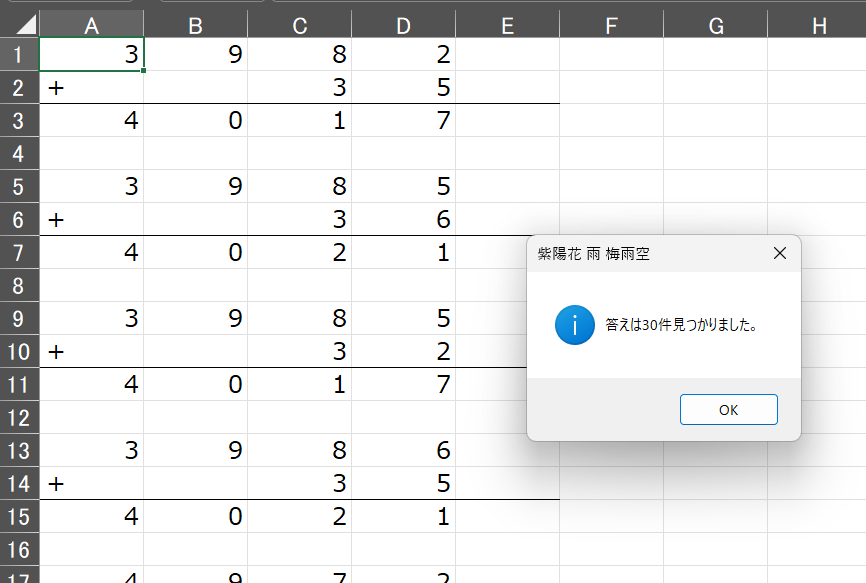Close the 紫陽花 雨 梅雨空 dialog
Image resolution: width=866 pixels, height=583 pixels.
(x=780, y=253)
